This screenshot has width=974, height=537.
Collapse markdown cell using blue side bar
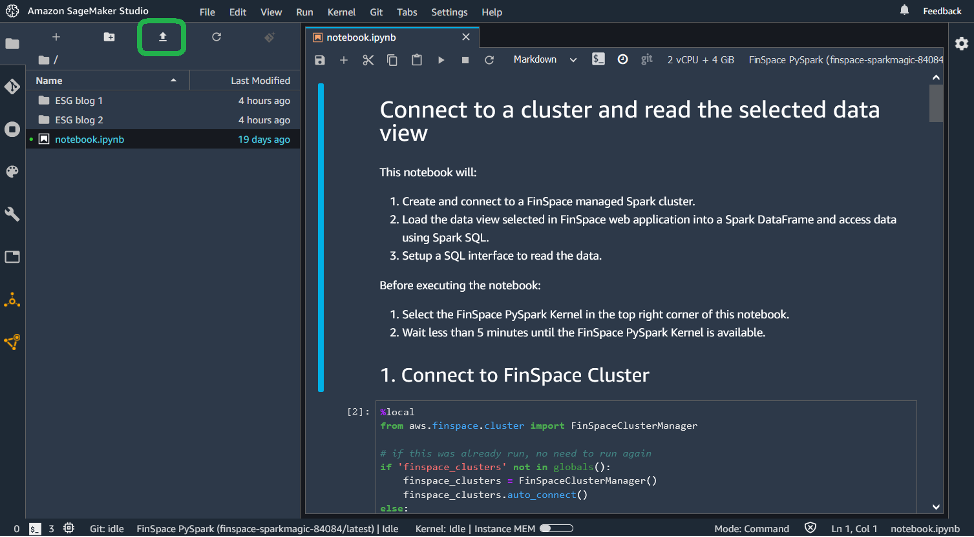click(x=321, y=237)
